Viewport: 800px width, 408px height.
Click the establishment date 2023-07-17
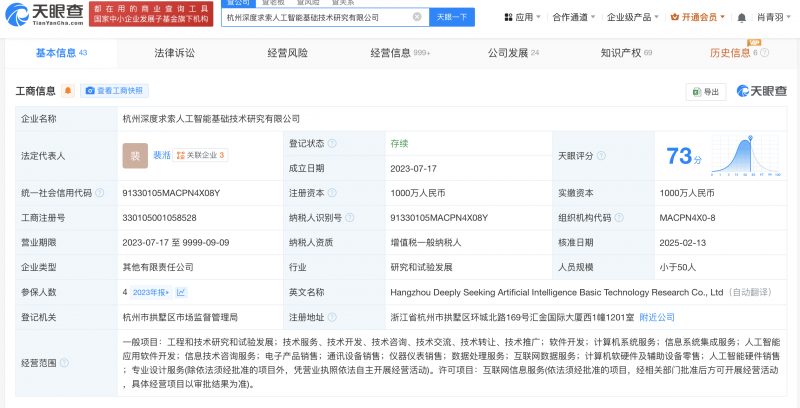413,168
